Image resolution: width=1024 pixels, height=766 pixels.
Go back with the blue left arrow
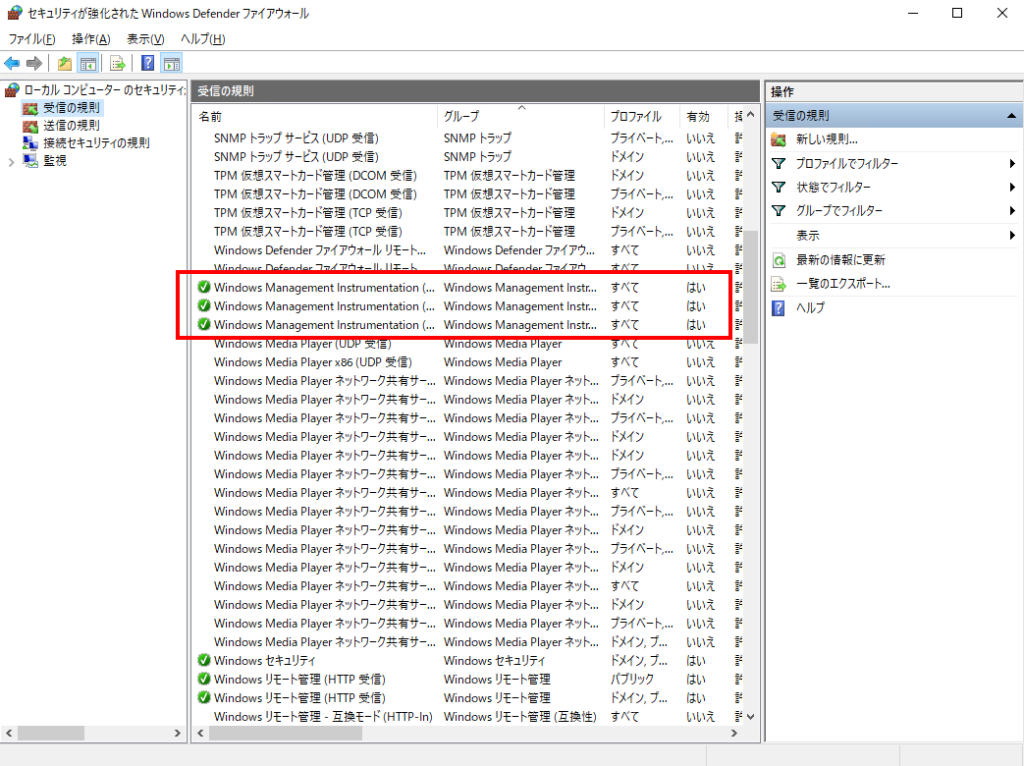[12, 63]
